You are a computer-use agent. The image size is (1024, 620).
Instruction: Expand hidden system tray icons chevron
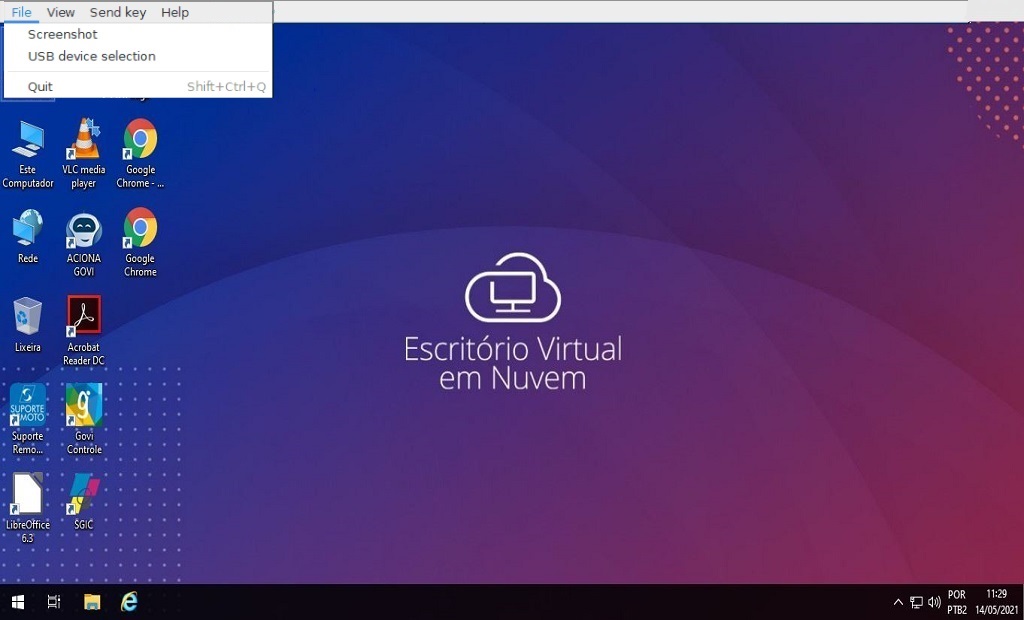tap(898, 602)
